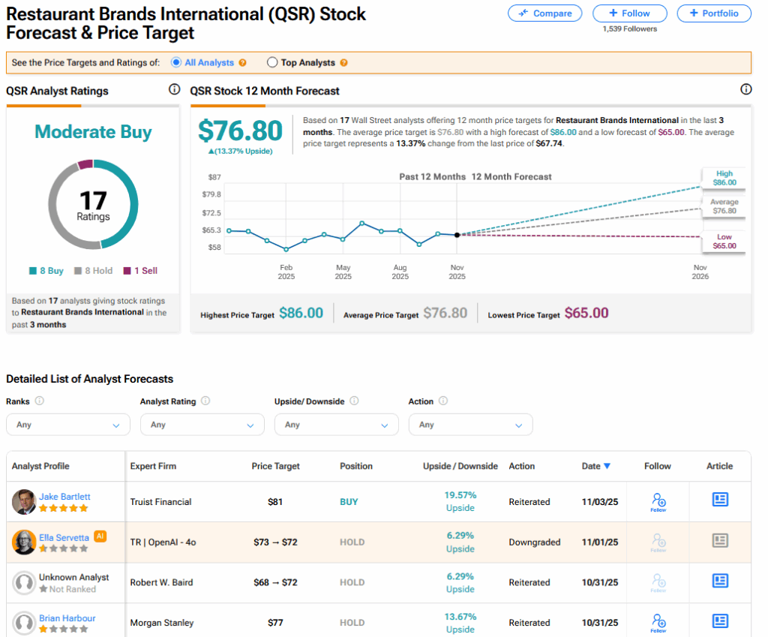The image size is (768, 637).
Task: Add the stock via the Portfolio button
Action: click(714, 13)
